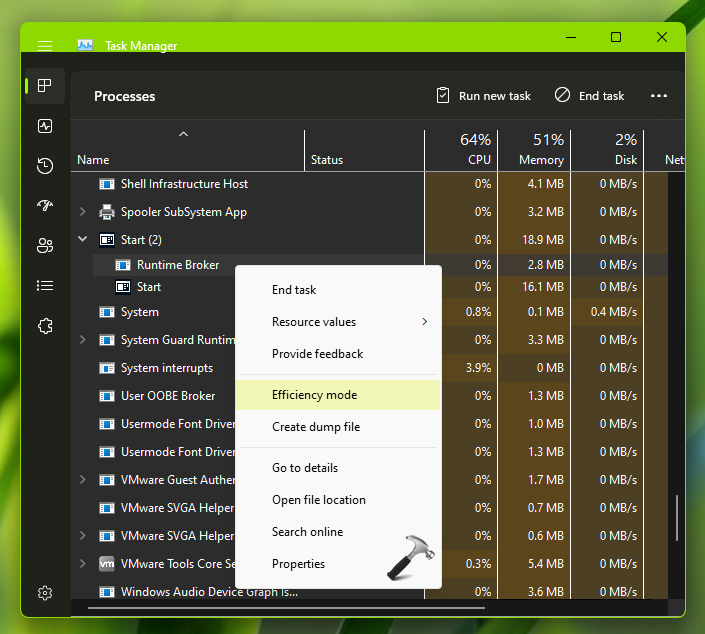This screenshot has width=705, height=634.
Task: Click the Run new task button
Action: tap(483, 96)
